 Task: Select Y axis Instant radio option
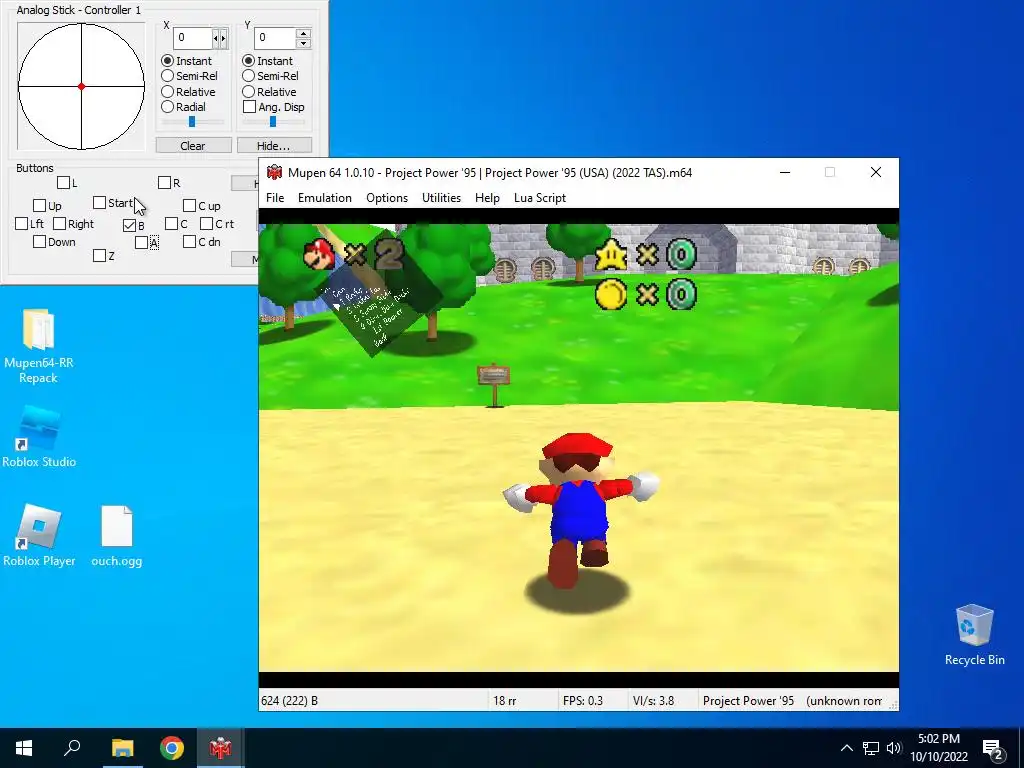tap(248, 61)
